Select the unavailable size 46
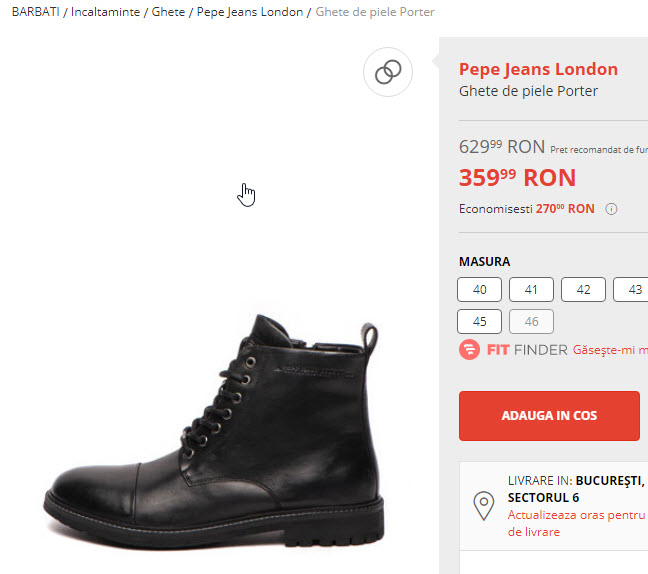The height and width of the screenshot is (574, 648). tap(531, 322)
